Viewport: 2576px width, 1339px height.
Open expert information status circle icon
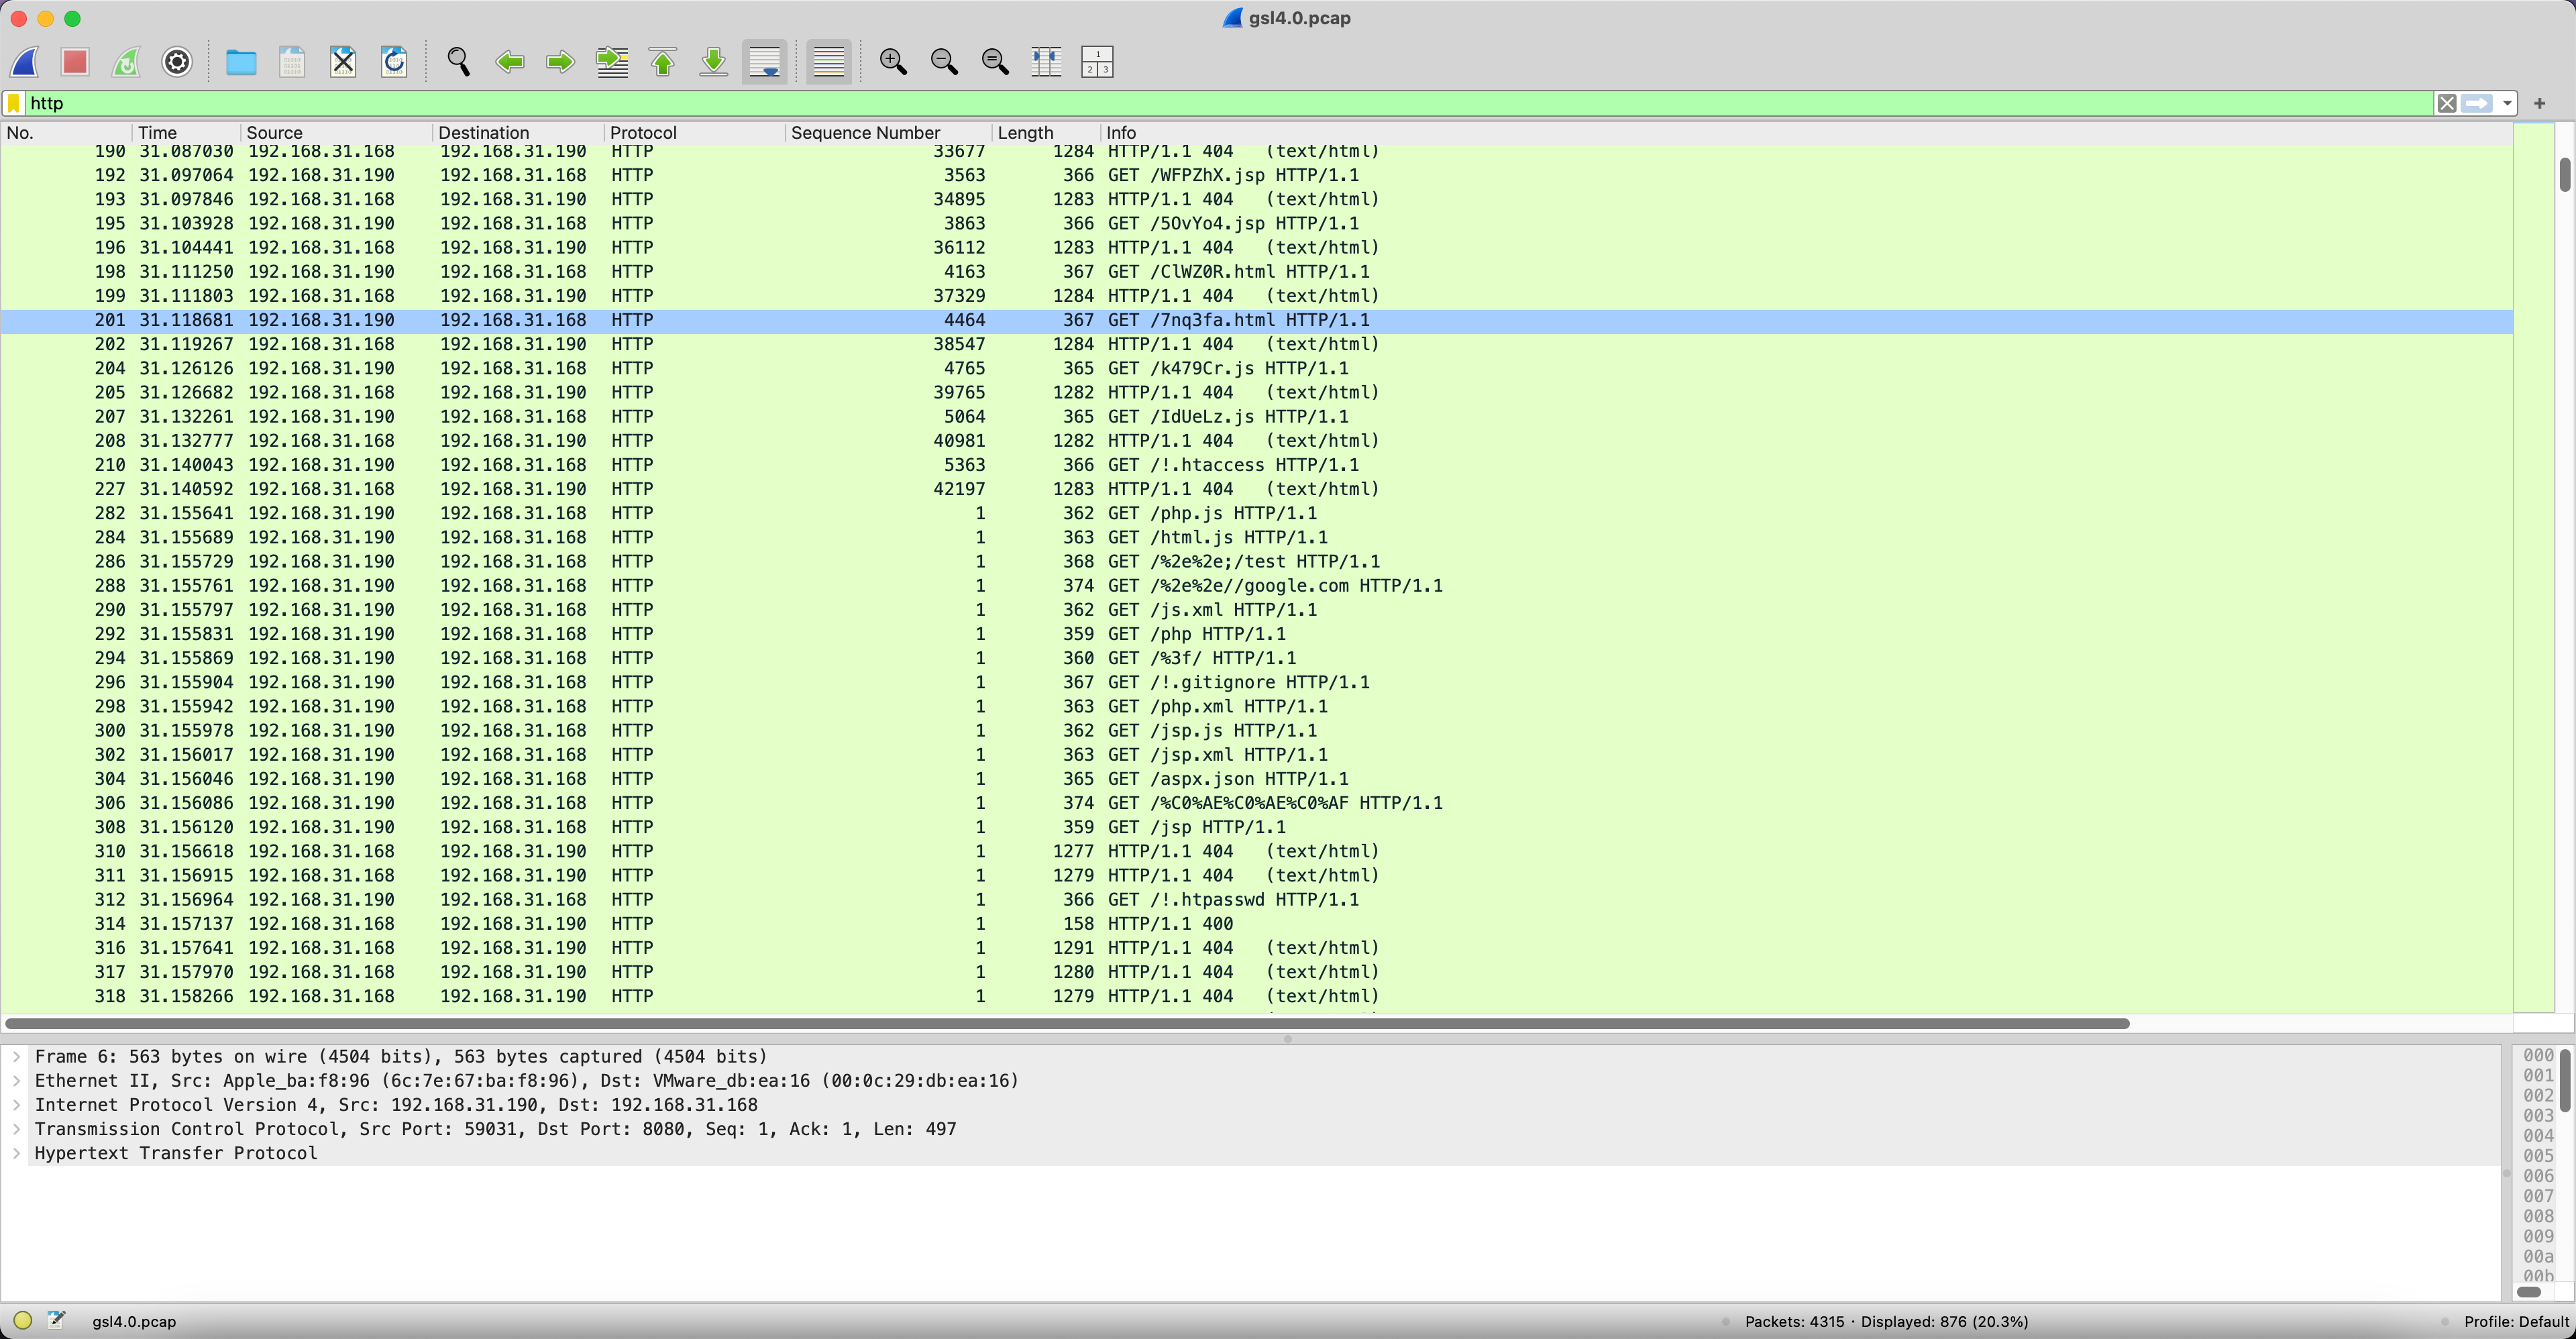[x=22, y=1320]
